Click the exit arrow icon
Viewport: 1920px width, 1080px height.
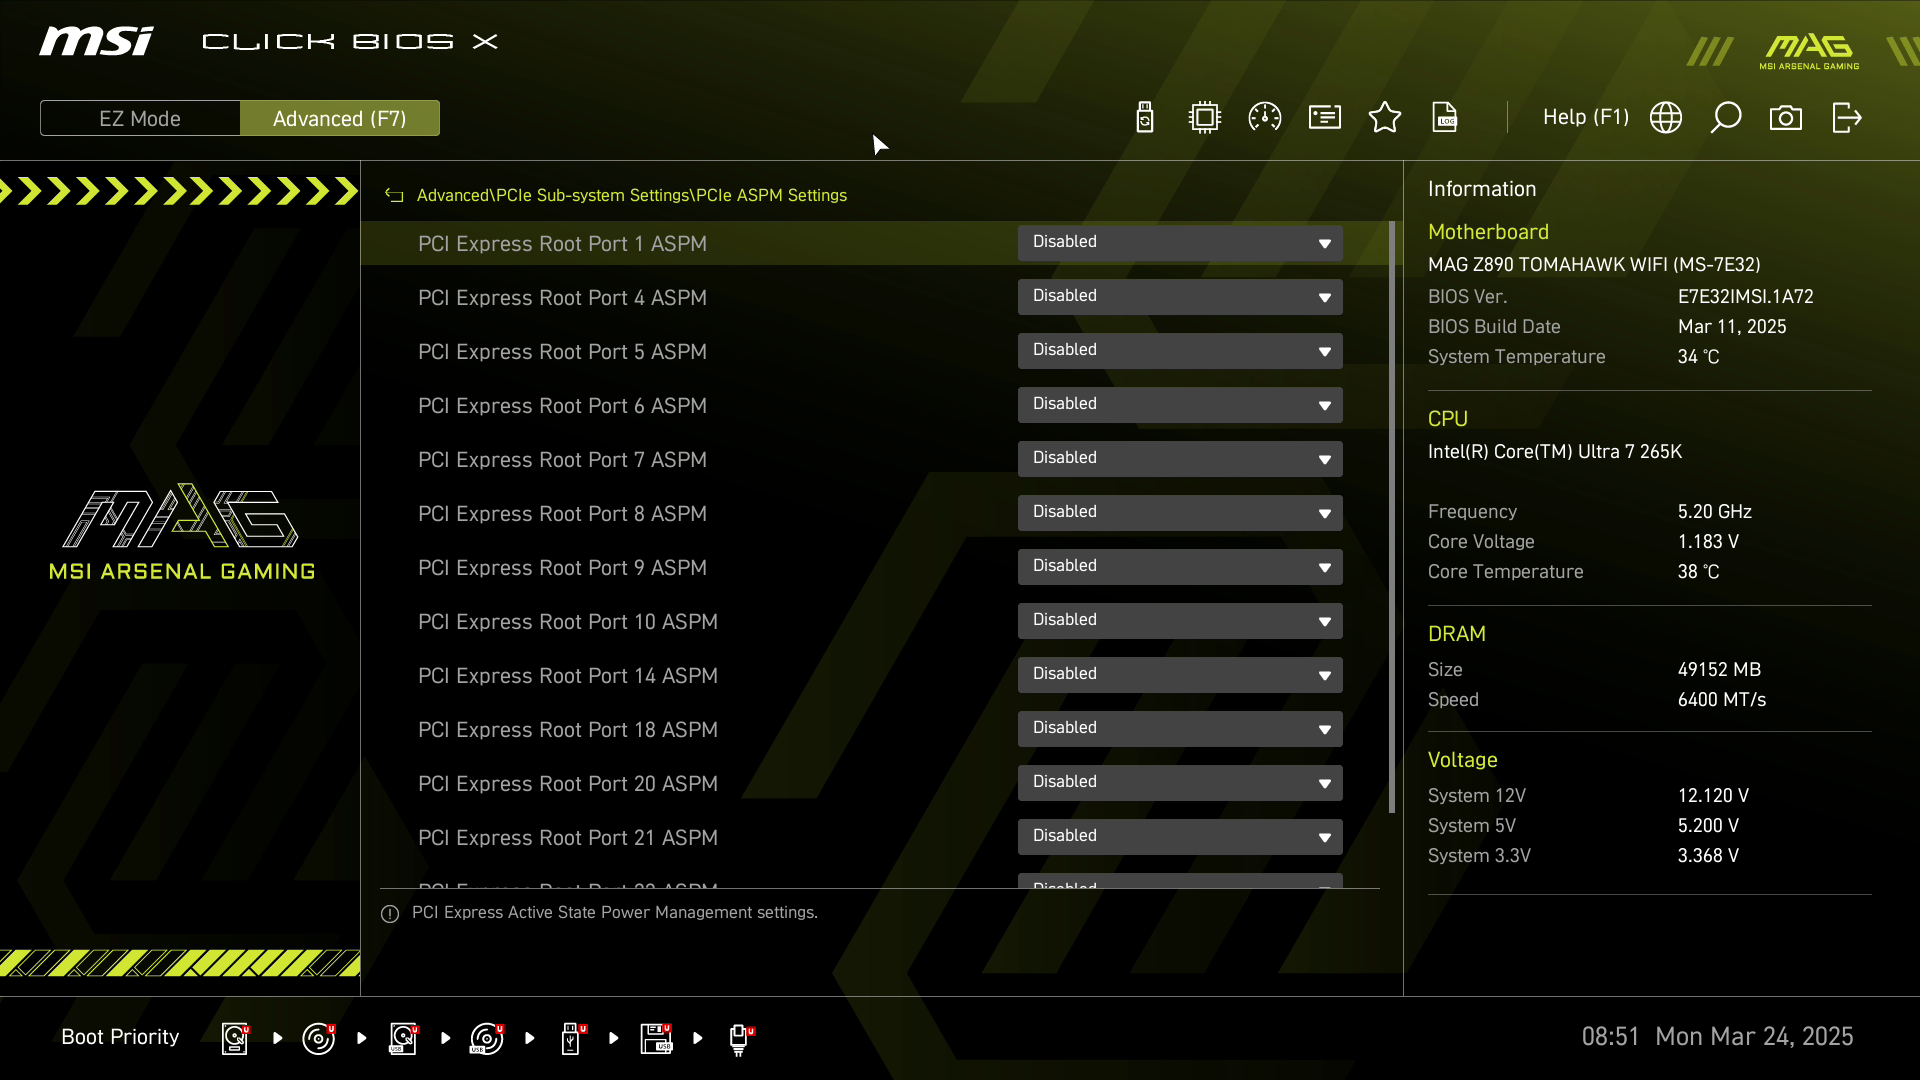[1846, 118]
